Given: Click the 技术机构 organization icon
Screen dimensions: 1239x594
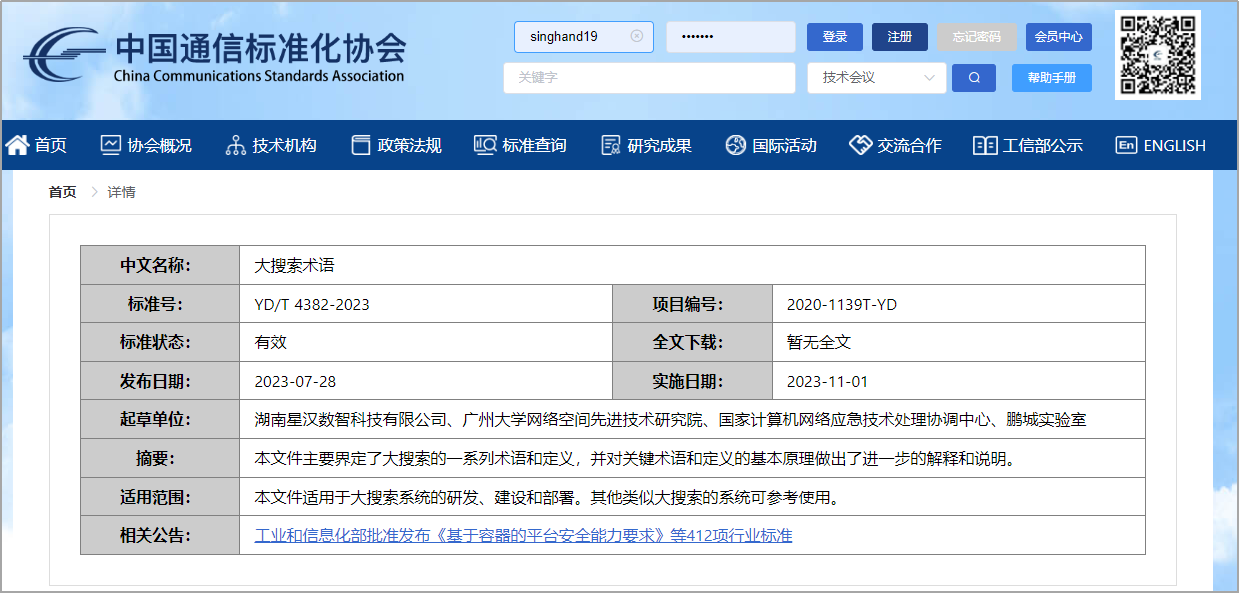Looking at the screenshot, I should (x=236, y=145).
